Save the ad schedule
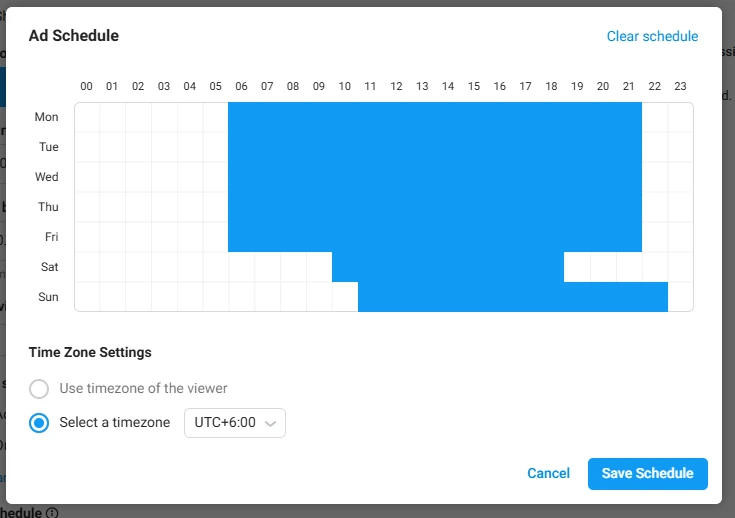 (x=647, y=473)
